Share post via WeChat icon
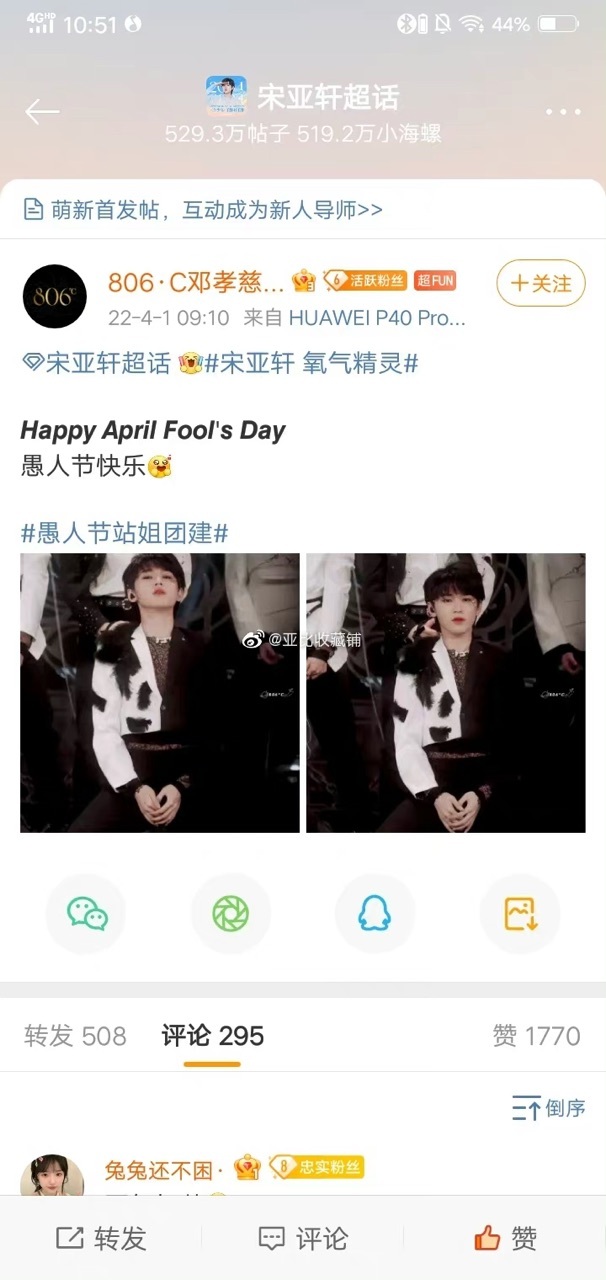This screenshot has height=1280, width=606. coord(86,913)
